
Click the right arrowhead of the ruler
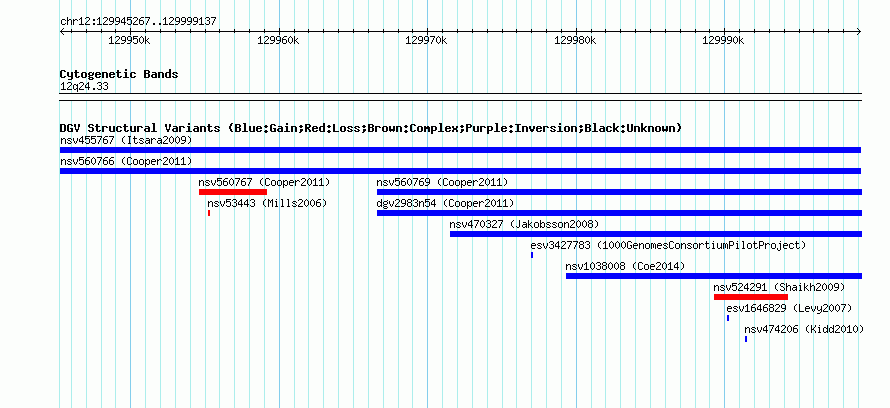click(x=859, y=32)
